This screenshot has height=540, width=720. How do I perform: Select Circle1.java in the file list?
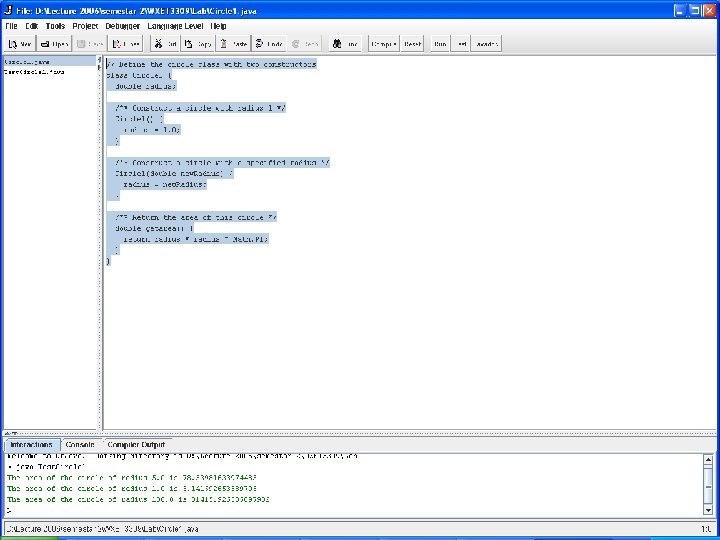[x=50, y=62]
